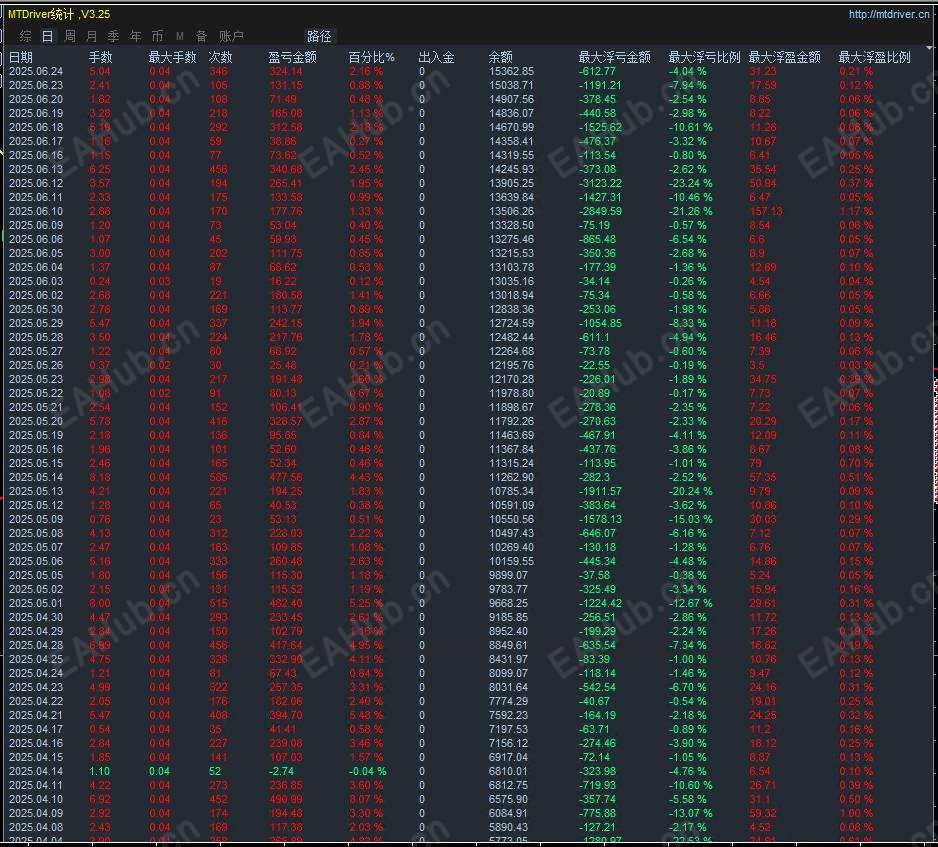Click max loss ratio -20.24 %

[690, 491]
